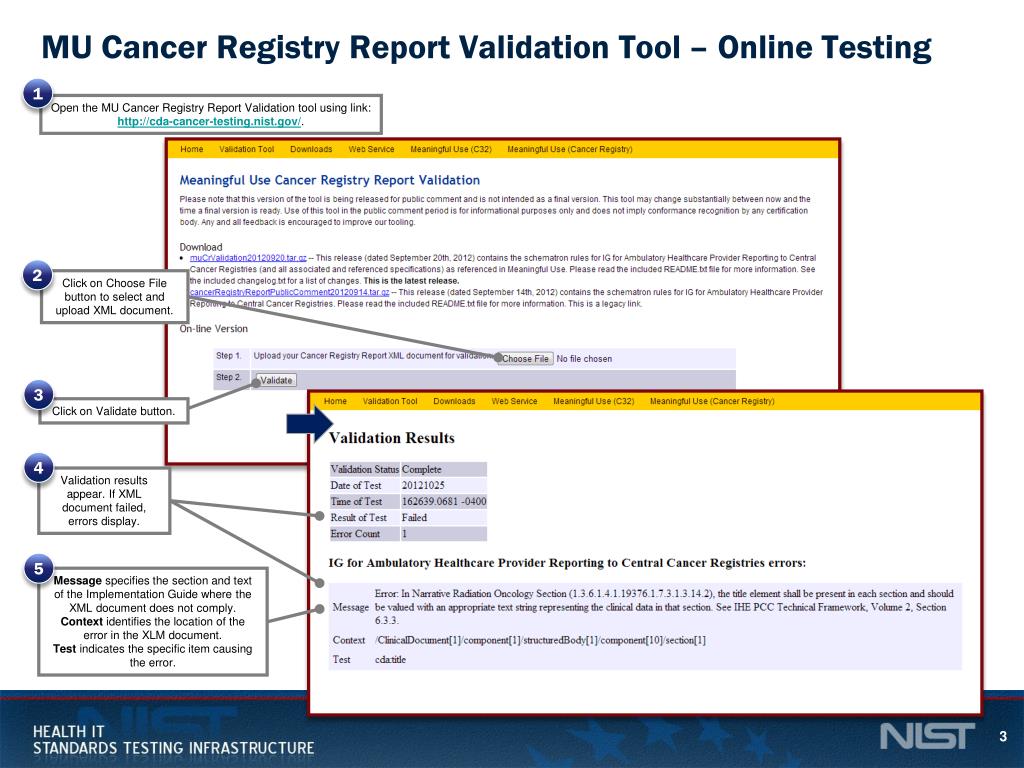Select the time value 162639.0681 -0400

click(443, 501)
